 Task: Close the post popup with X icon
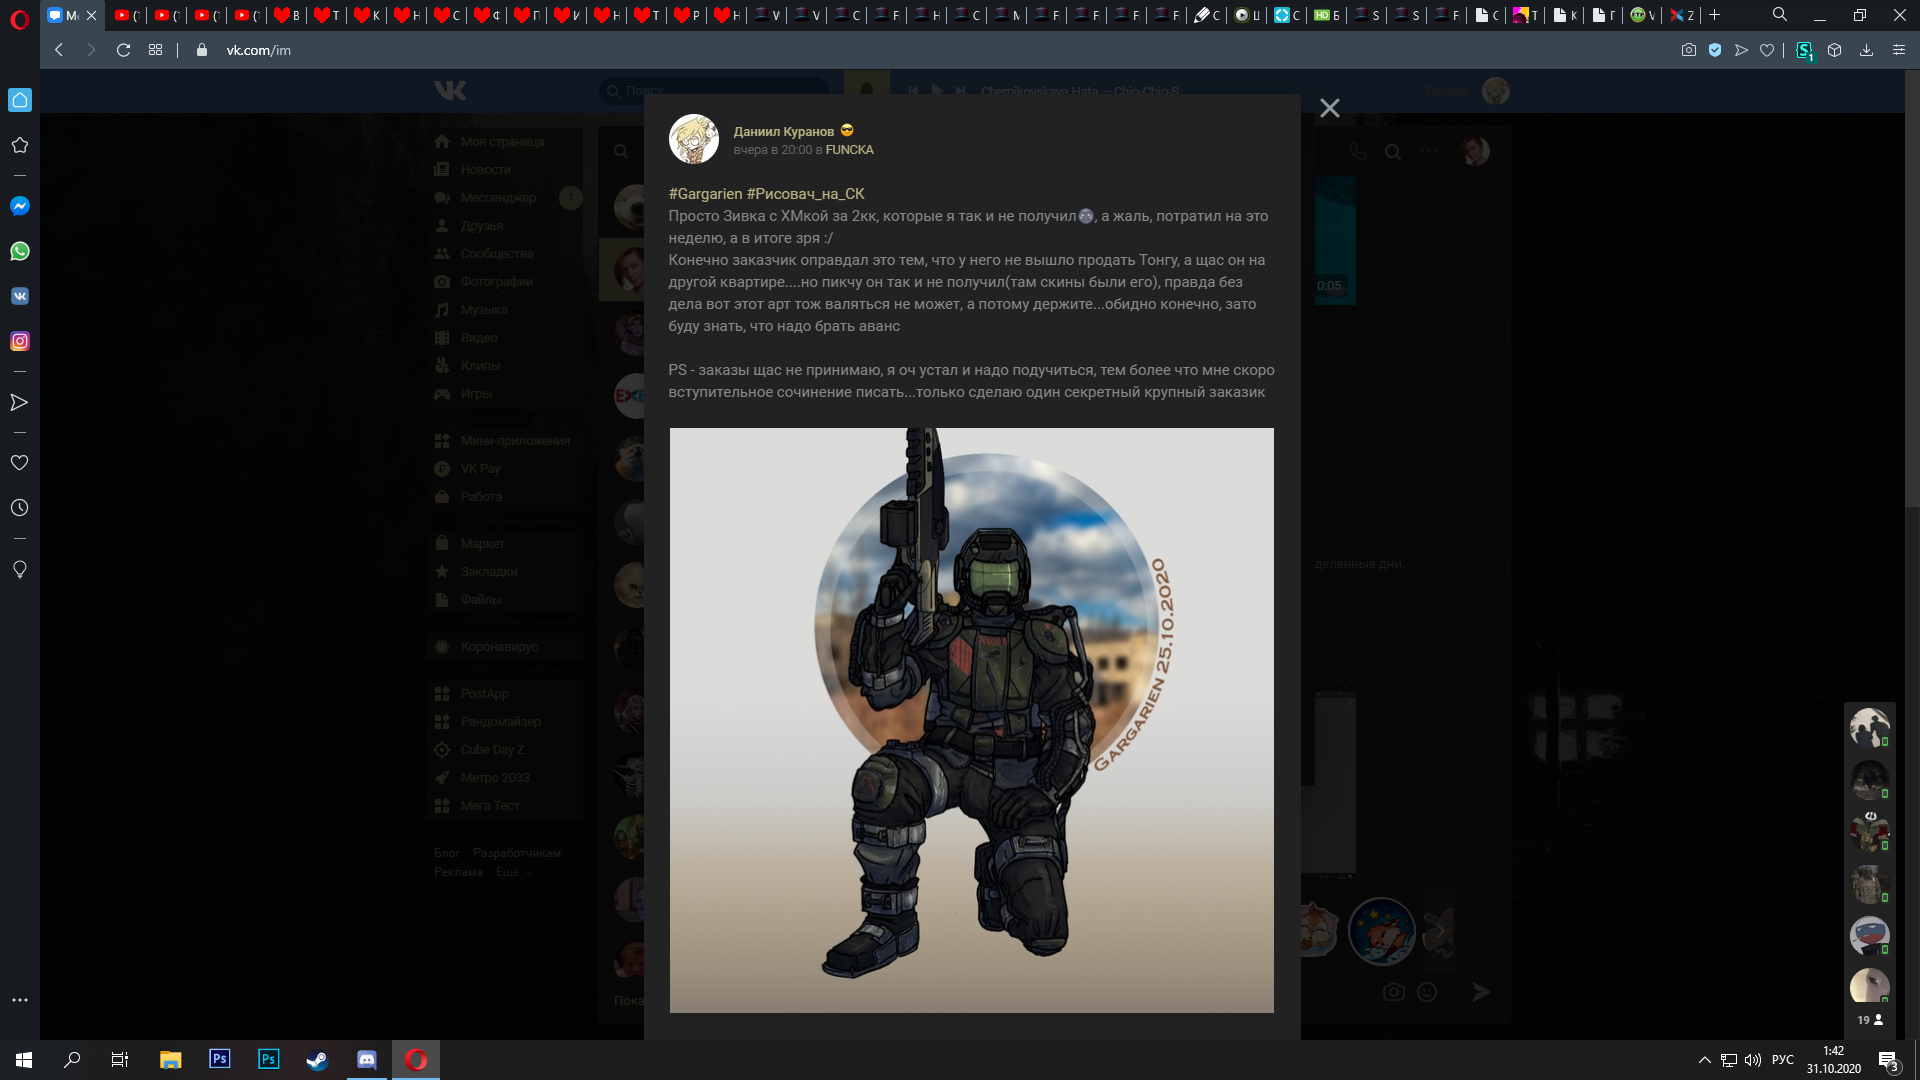point(1329,108)
